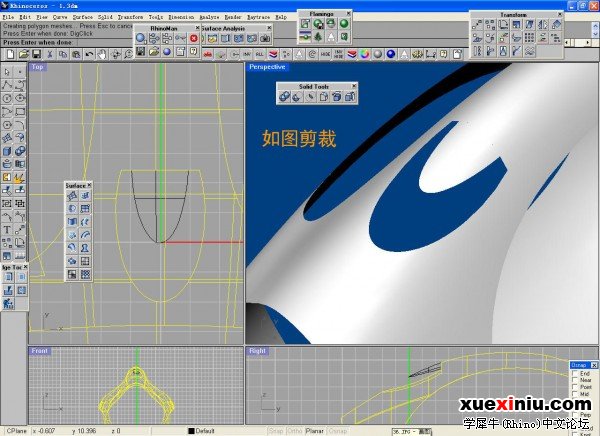
Task: Open the Render menu
Action: coord(233,17)
